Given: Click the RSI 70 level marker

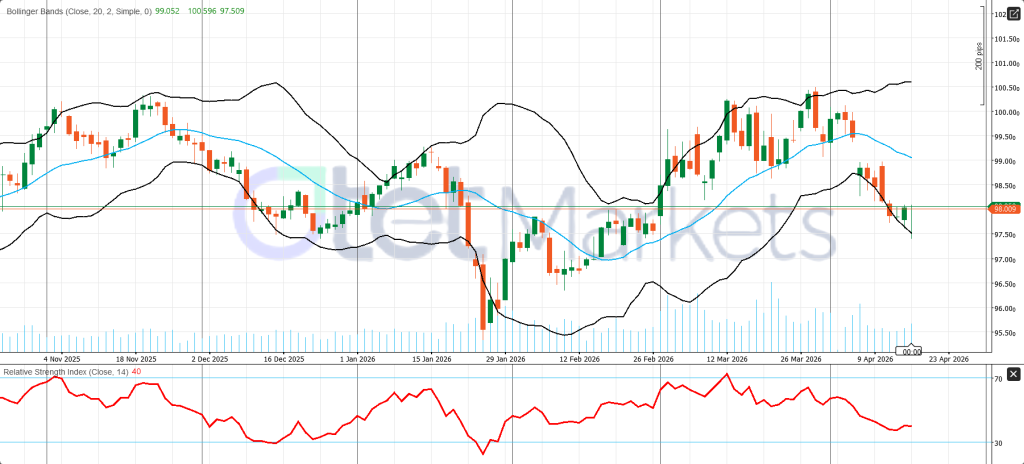Looking at the screenshot, I should [x=998, y=379].
